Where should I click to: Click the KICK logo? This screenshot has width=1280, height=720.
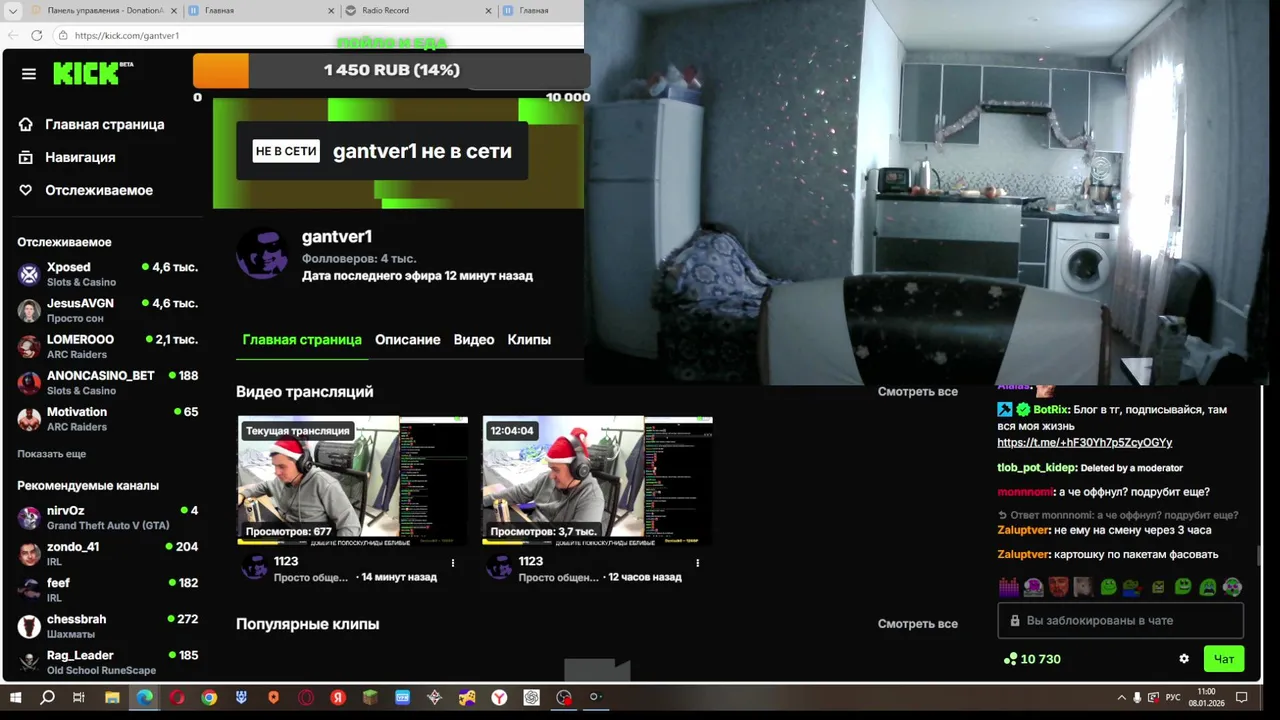point(92,73)
